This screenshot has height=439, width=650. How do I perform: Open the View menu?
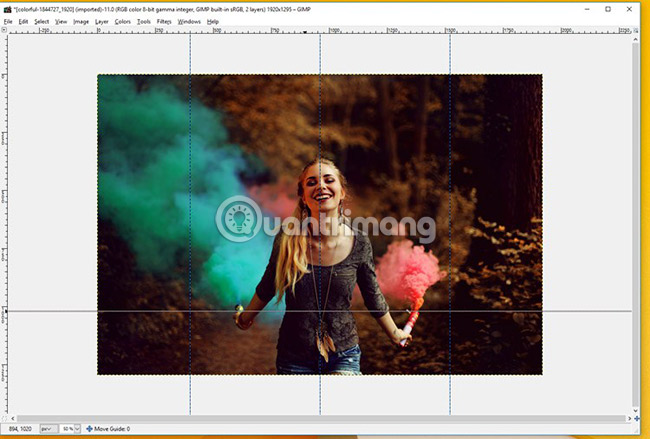(x=62, y=21)
